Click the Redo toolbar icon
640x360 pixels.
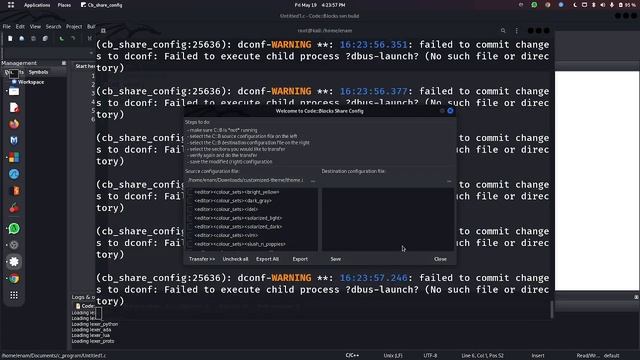(x=73, y=38)
